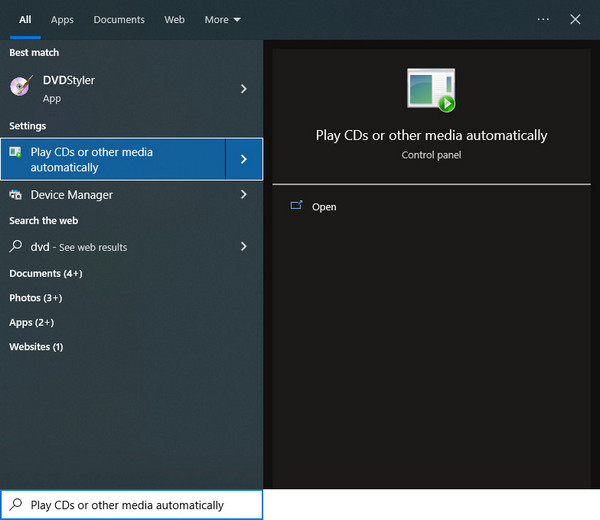Expand the Device Manager chevron

(x=244, y=194)
